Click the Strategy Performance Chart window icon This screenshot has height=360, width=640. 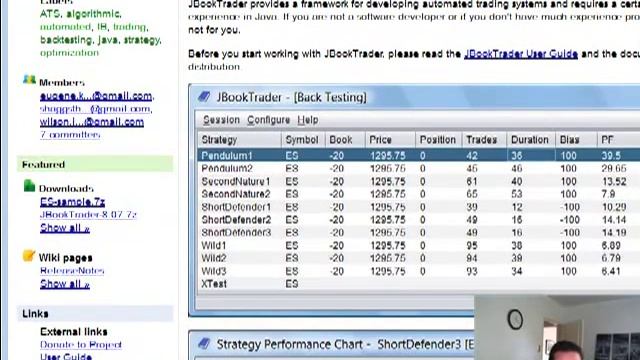pos(204,344)
